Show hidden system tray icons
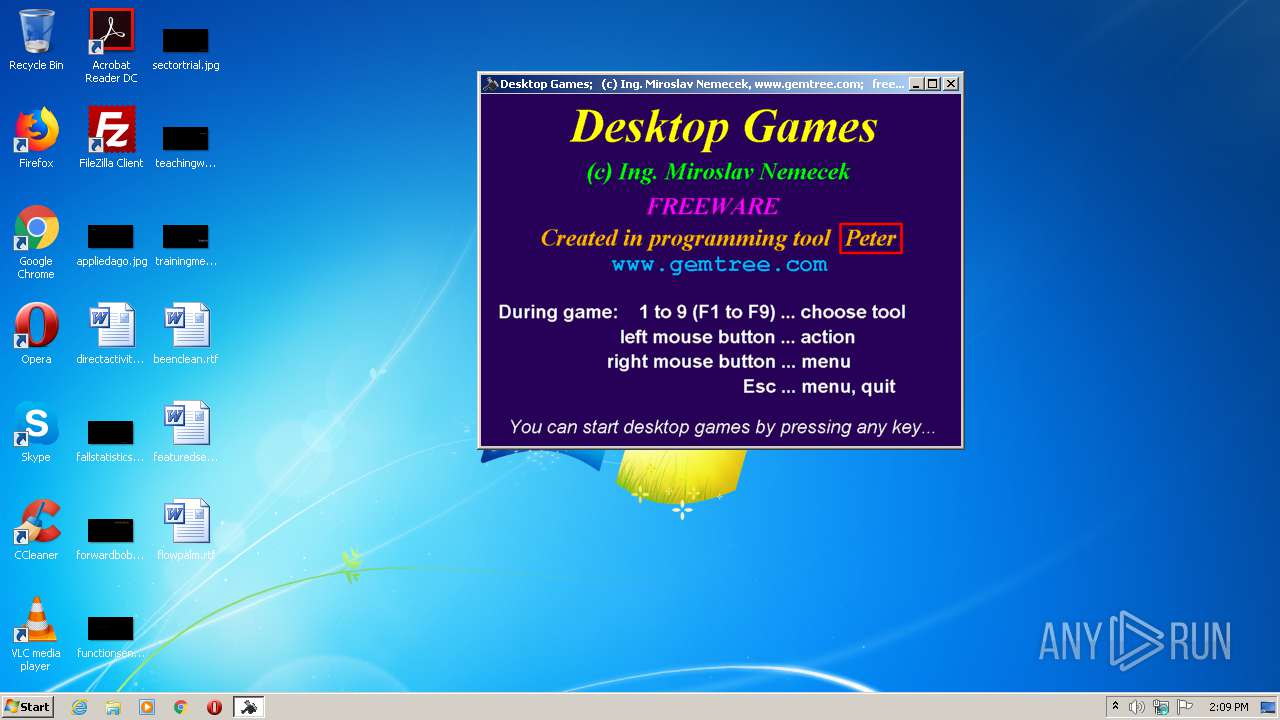1280x720 pixels. click(x=1115, y=707)
